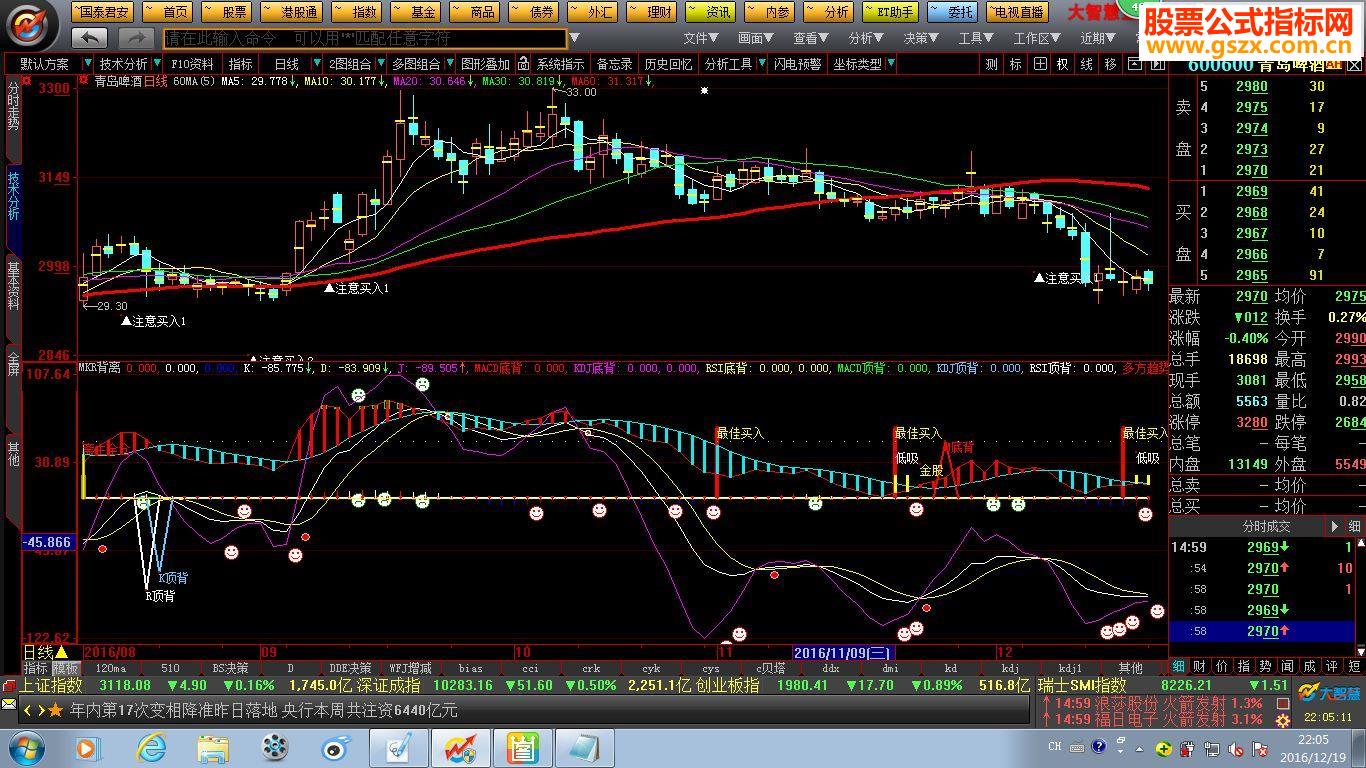The width and height of the screenshot is (1366, 768).
Task: Select the 技术分析 side tab
Action: (13, 195)
